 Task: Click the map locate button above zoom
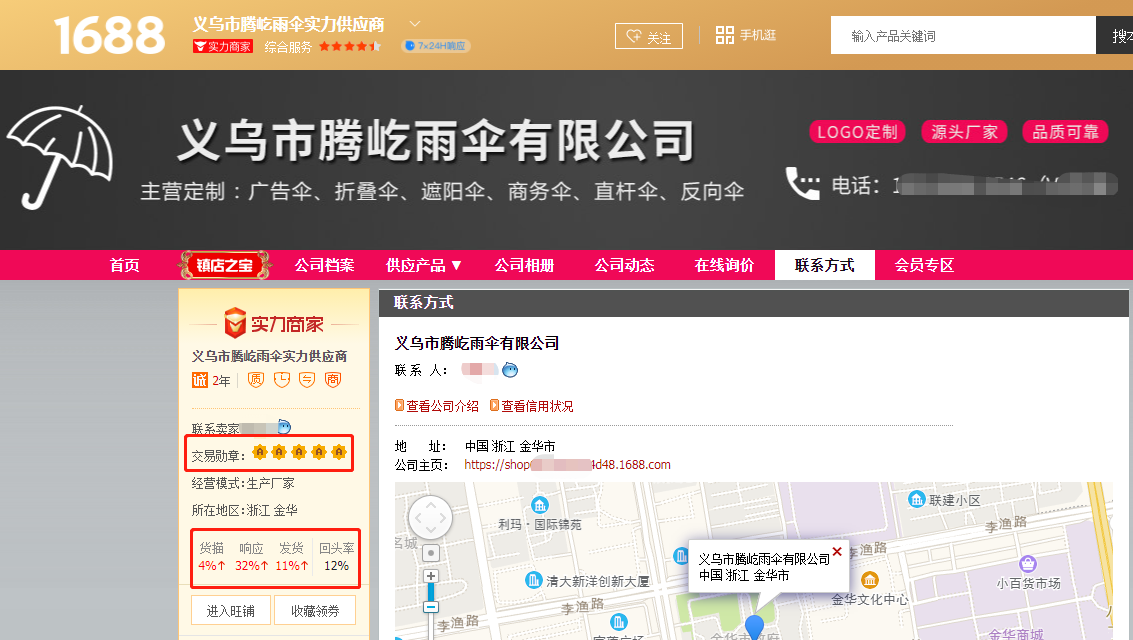point(431,553)
